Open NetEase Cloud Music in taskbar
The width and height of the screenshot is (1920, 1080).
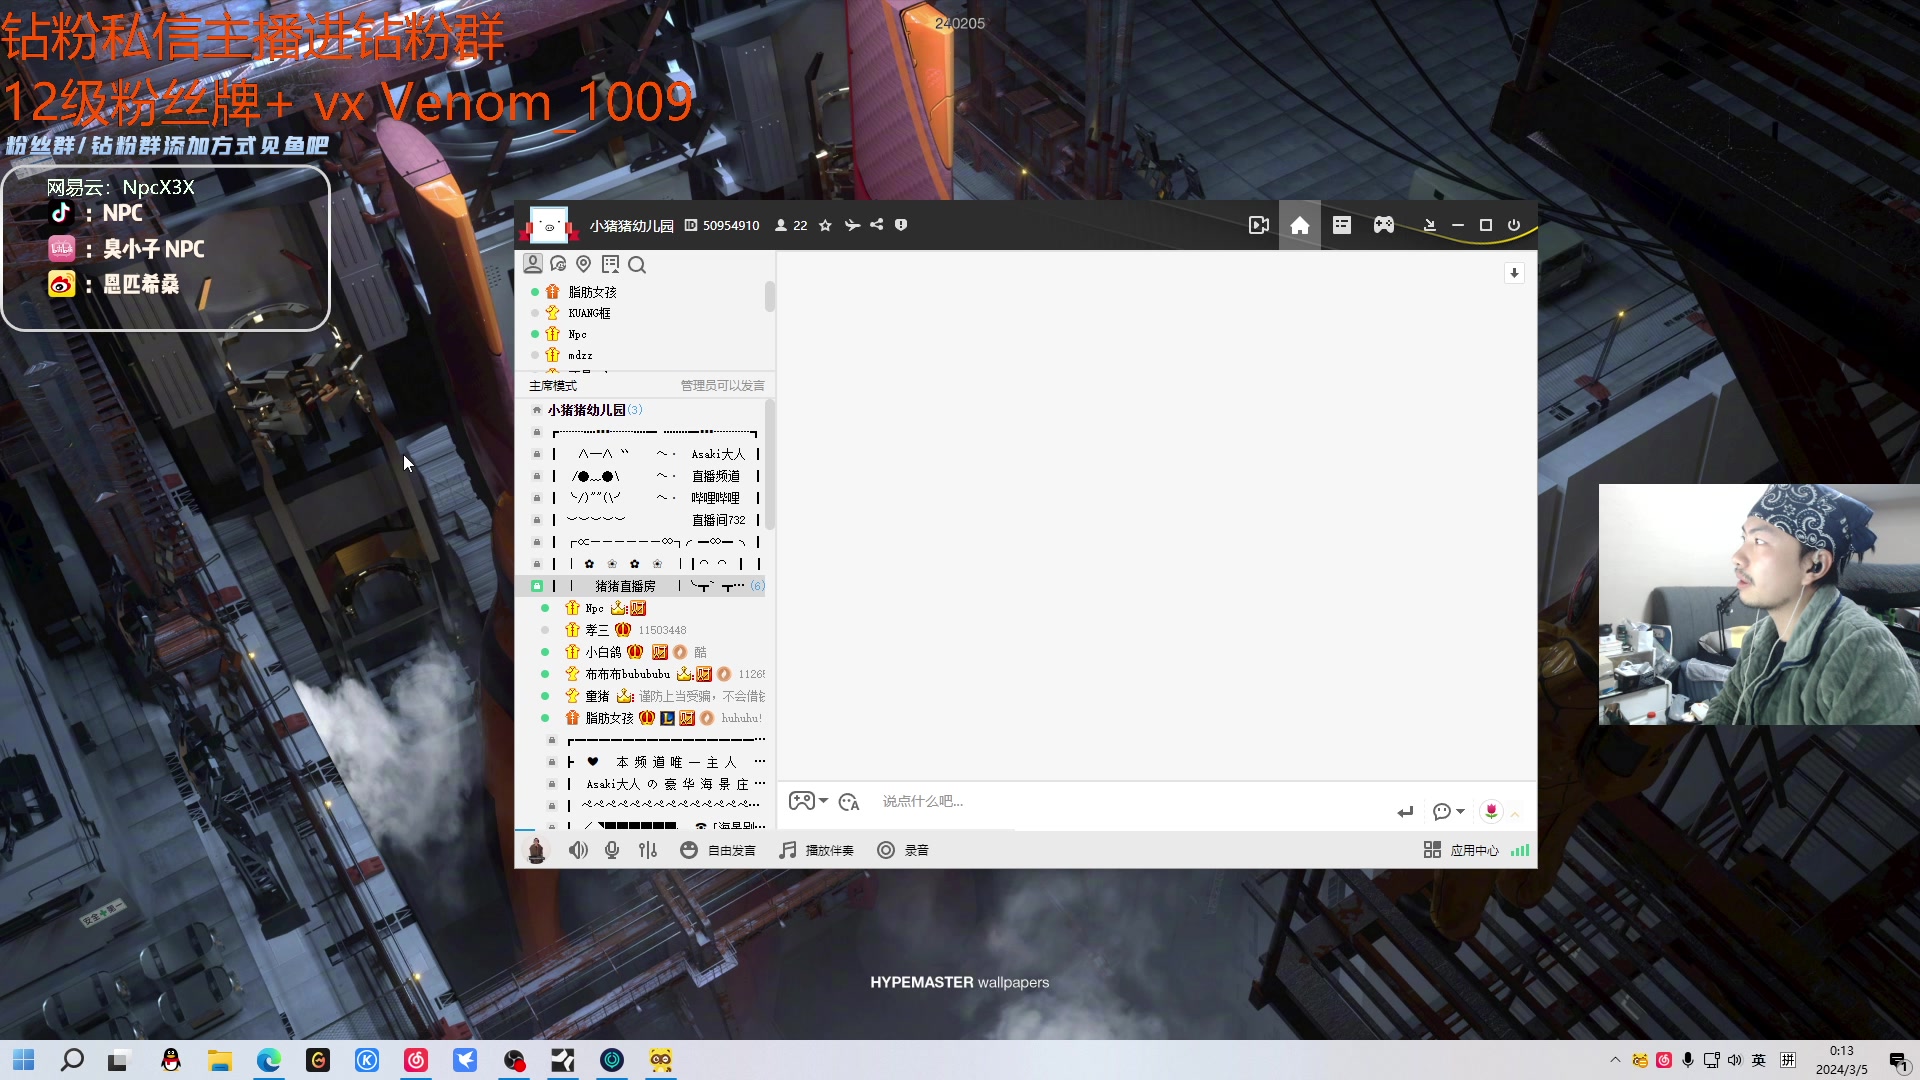tap(416, 1060)
